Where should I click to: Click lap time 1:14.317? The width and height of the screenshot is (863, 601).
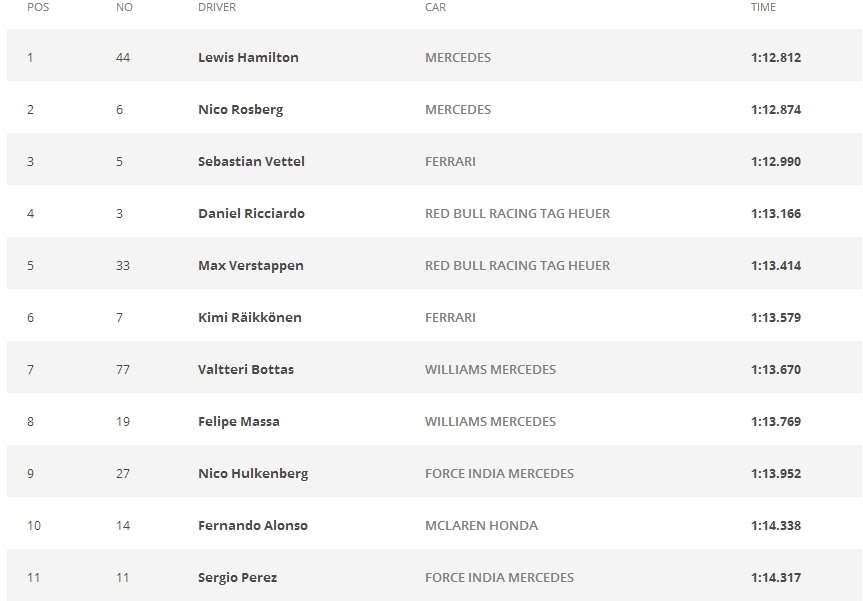pyautogui.click(x=775, y=577)
